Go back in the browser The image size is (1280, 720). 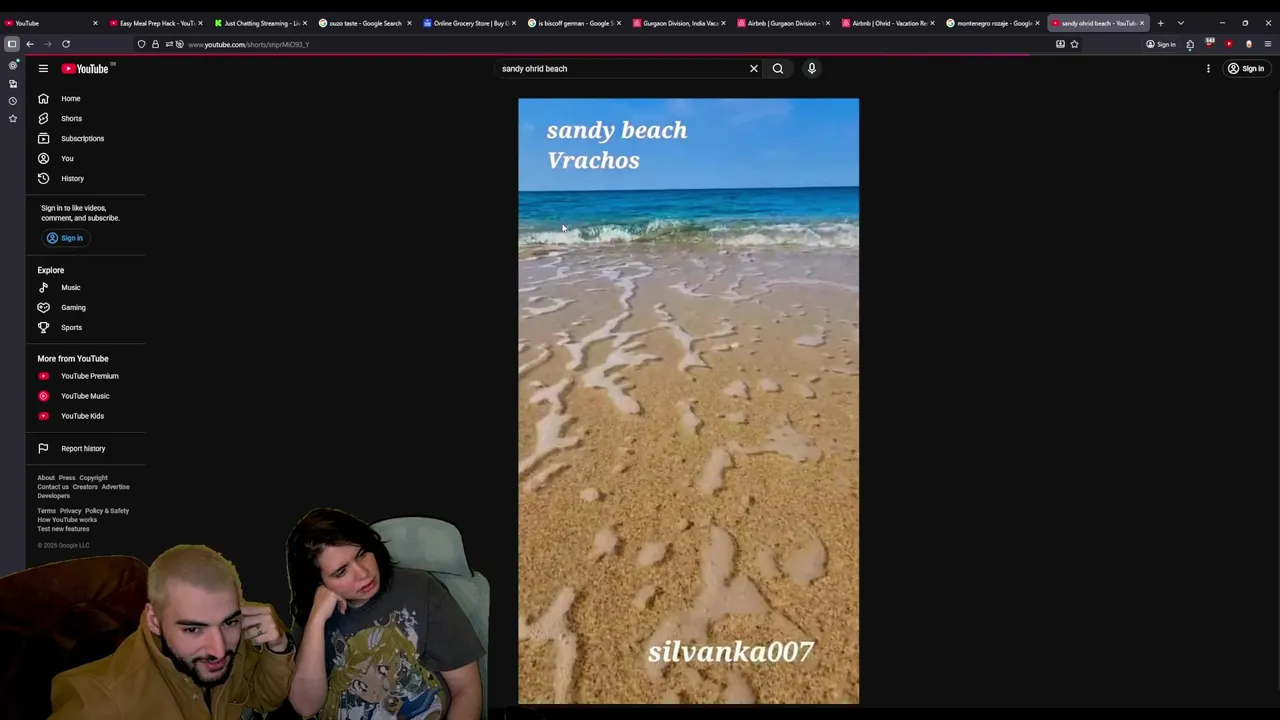click(30, 44)
